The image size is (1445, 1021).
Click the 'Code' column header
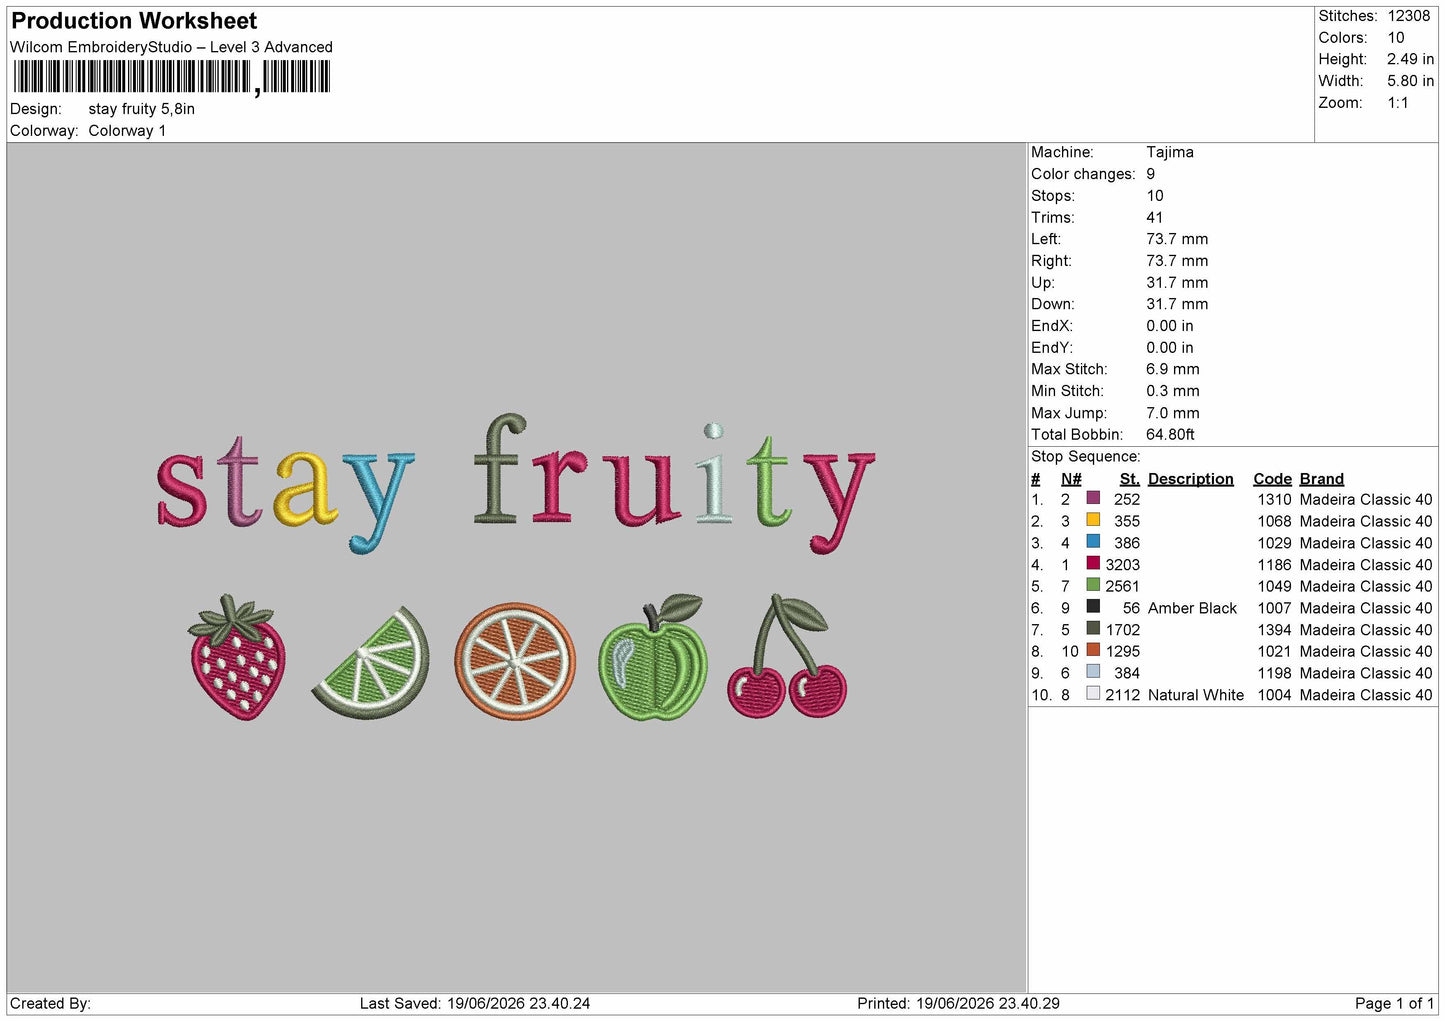coord(1273,479)
